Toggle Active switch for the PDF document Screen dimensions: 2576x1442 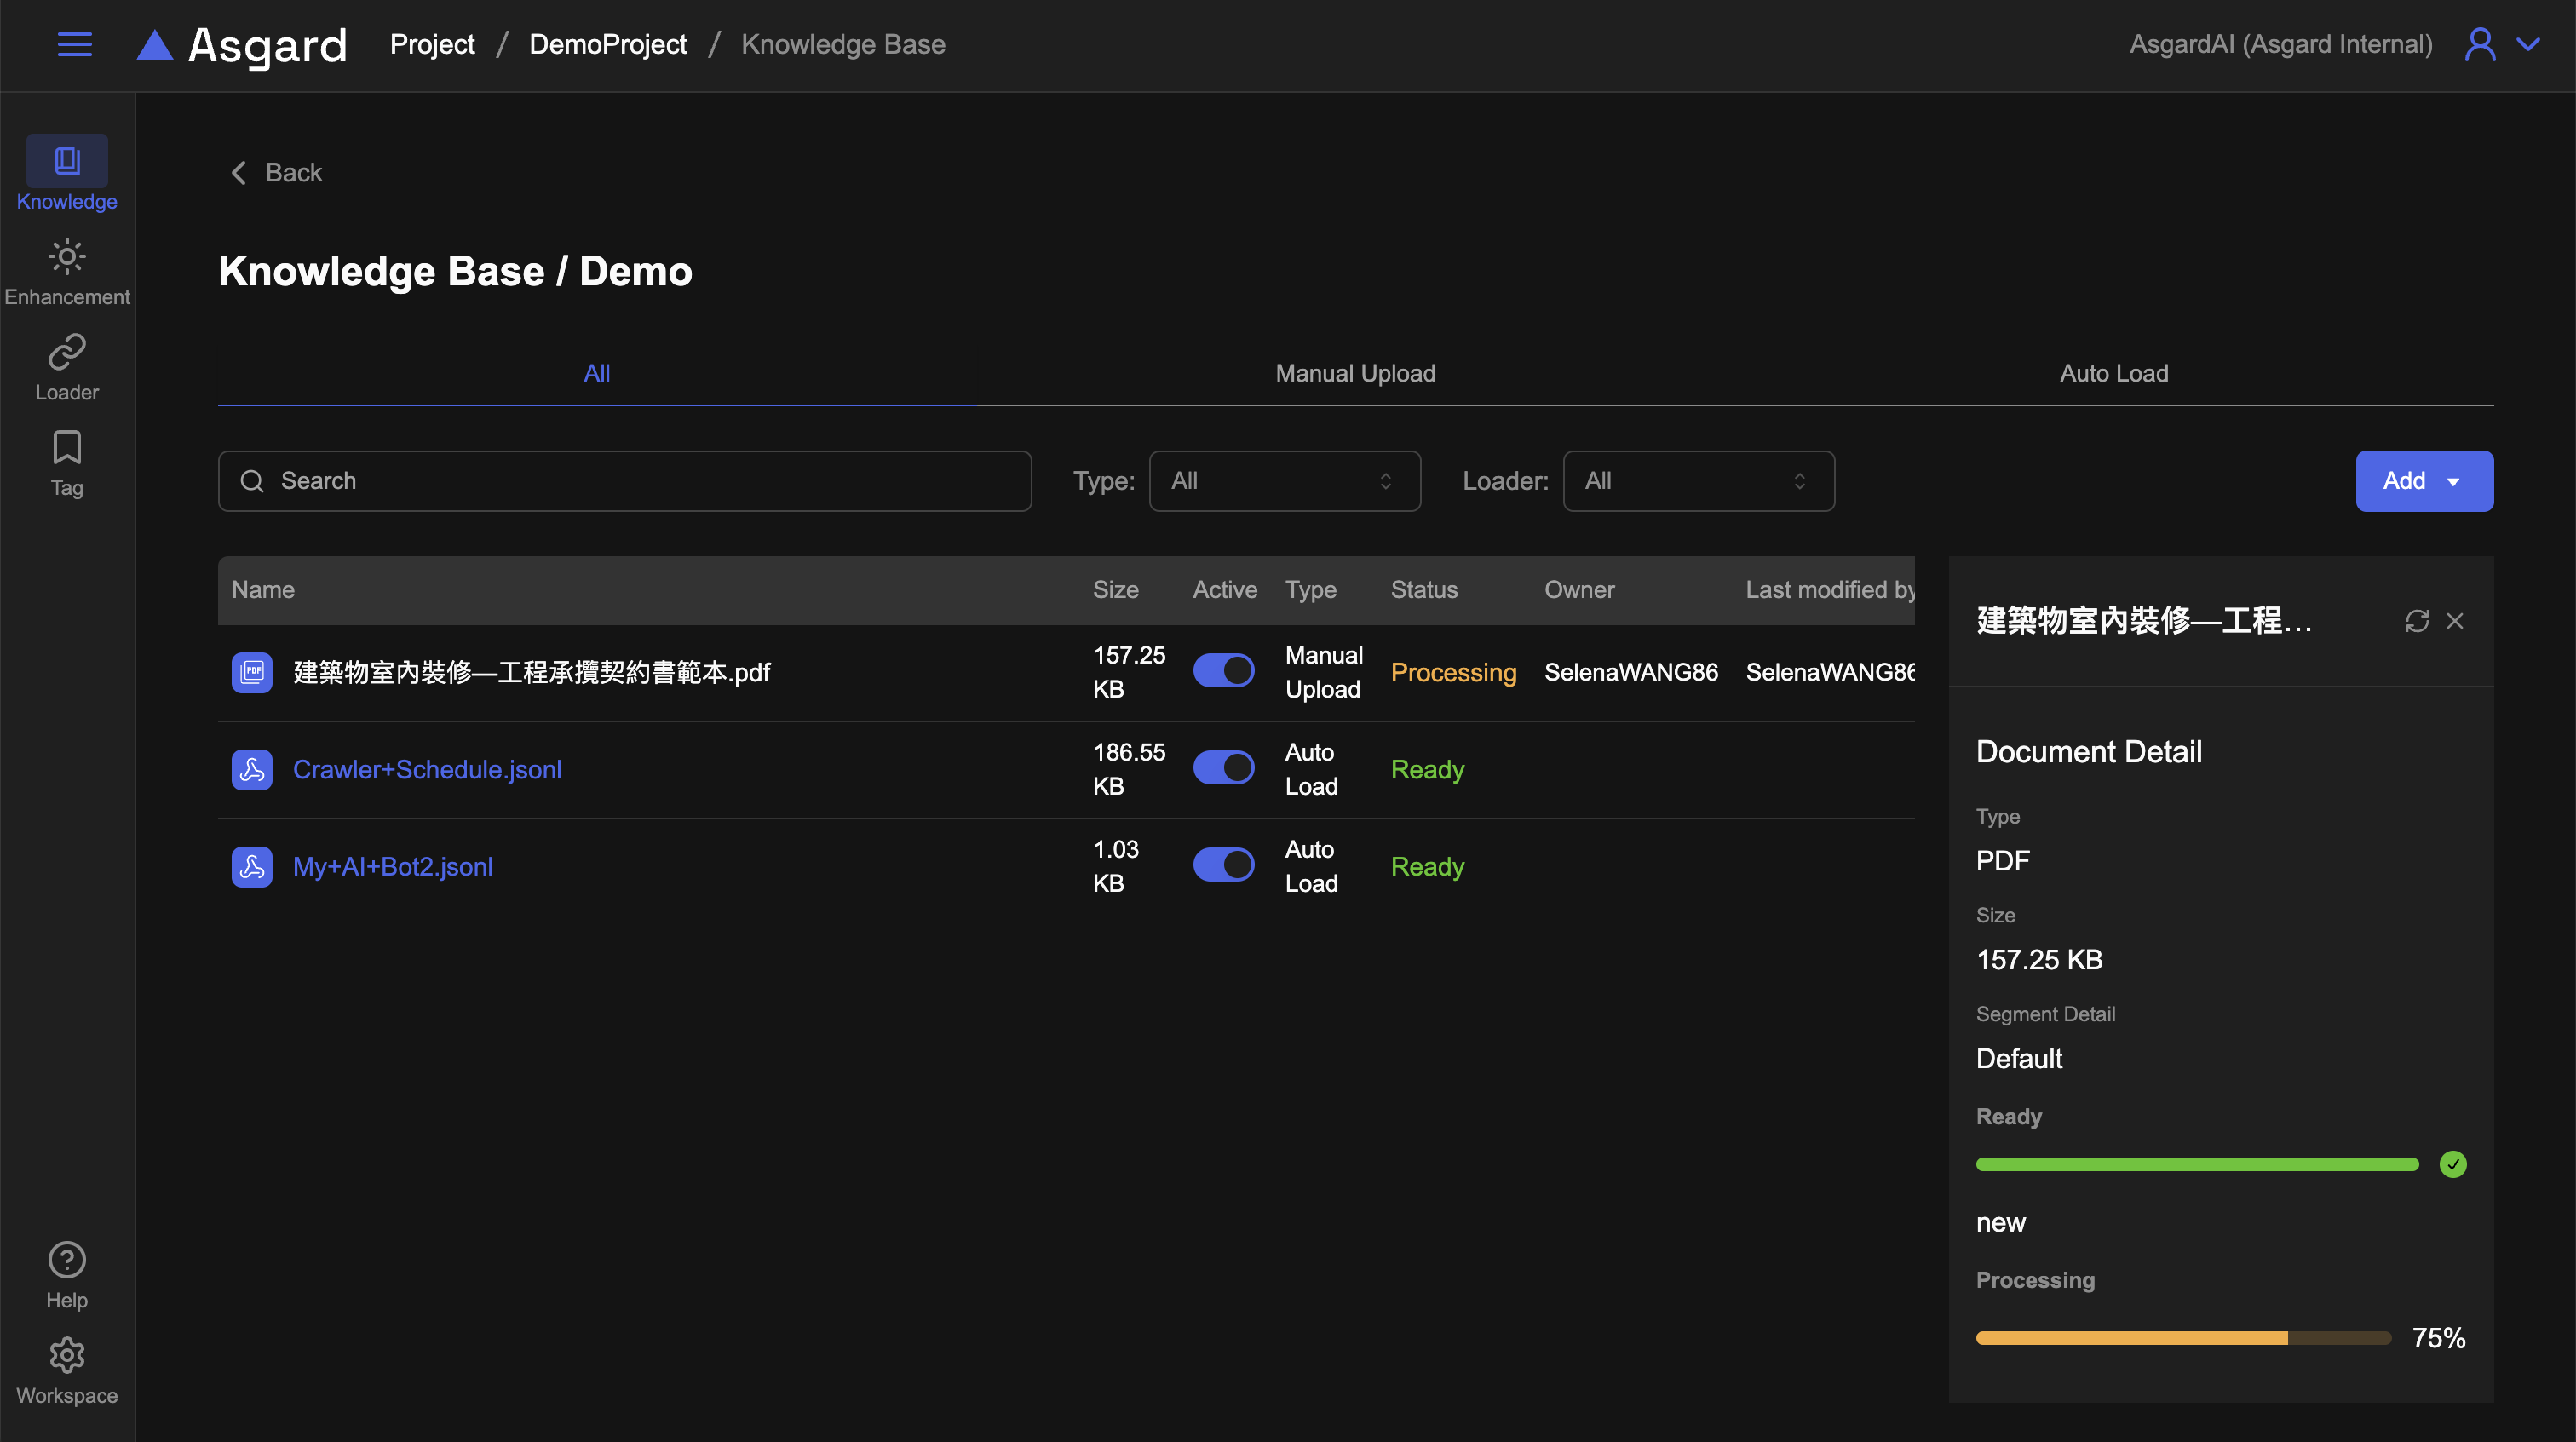point(1223,671)
